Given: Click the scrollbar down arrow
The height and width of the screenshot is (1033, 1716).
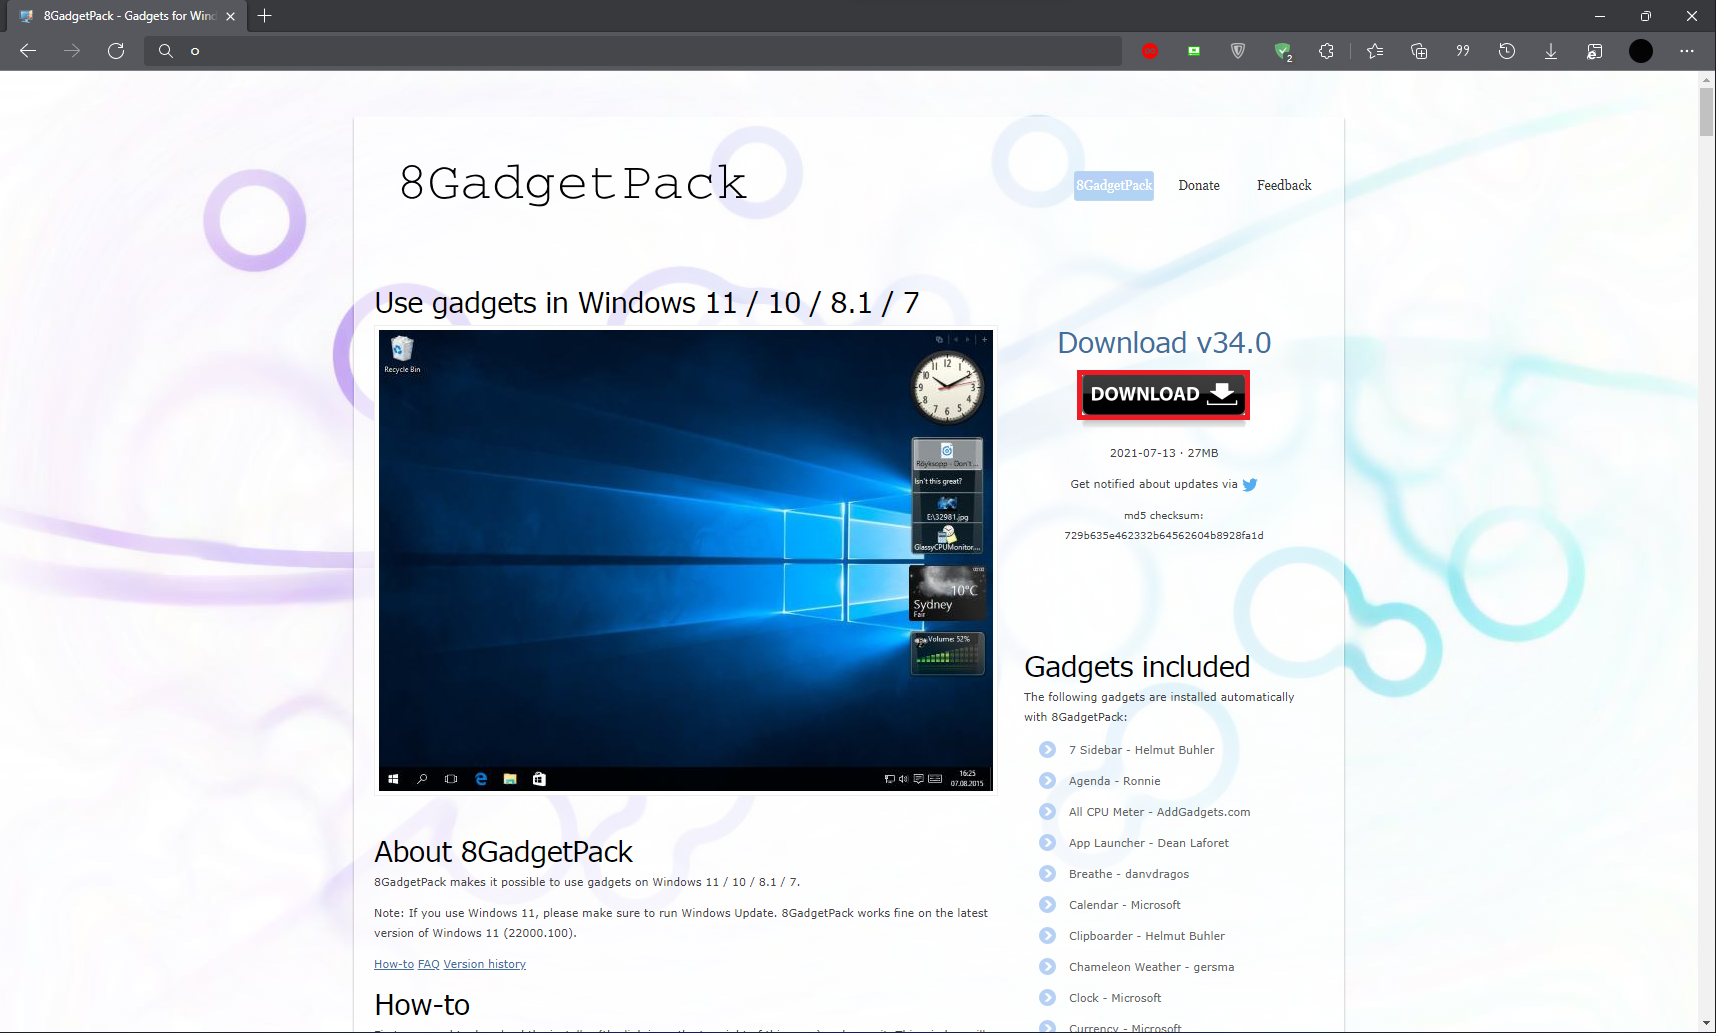Looking at the screenshot, I should (1706, 1024).
